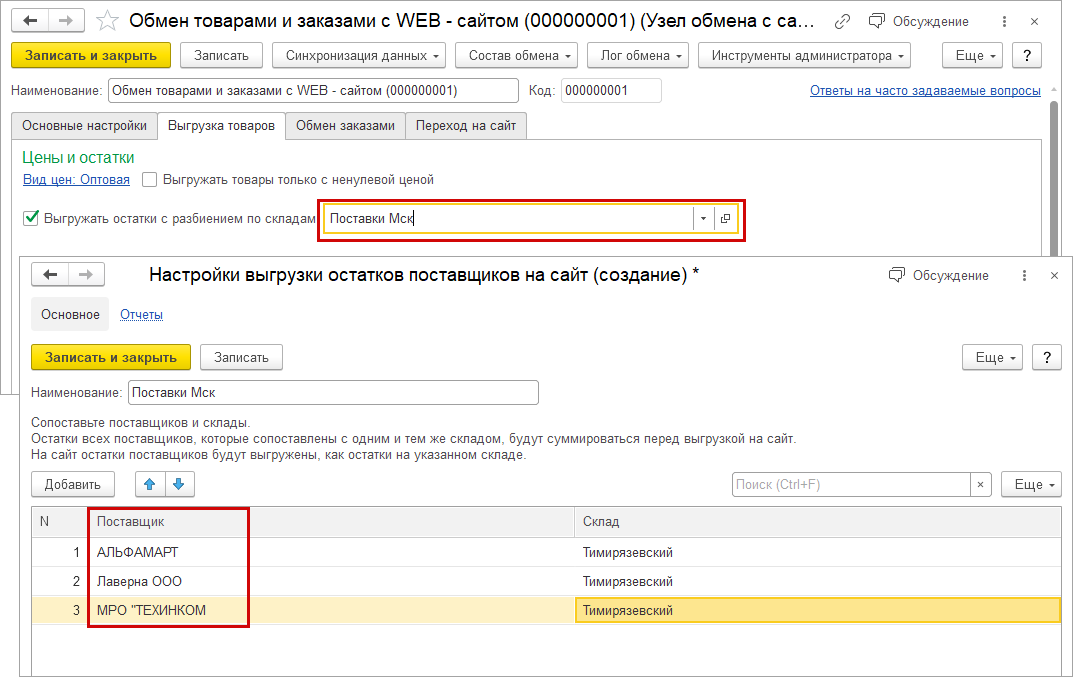Copy link to exchange node
The image size is (1073, 677).
point(842,22)
